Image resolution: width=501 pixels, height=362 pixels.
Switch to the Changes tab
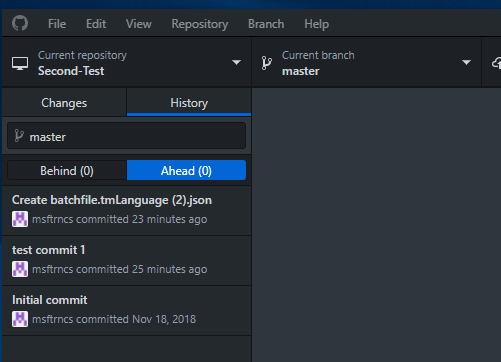point(64,103)
